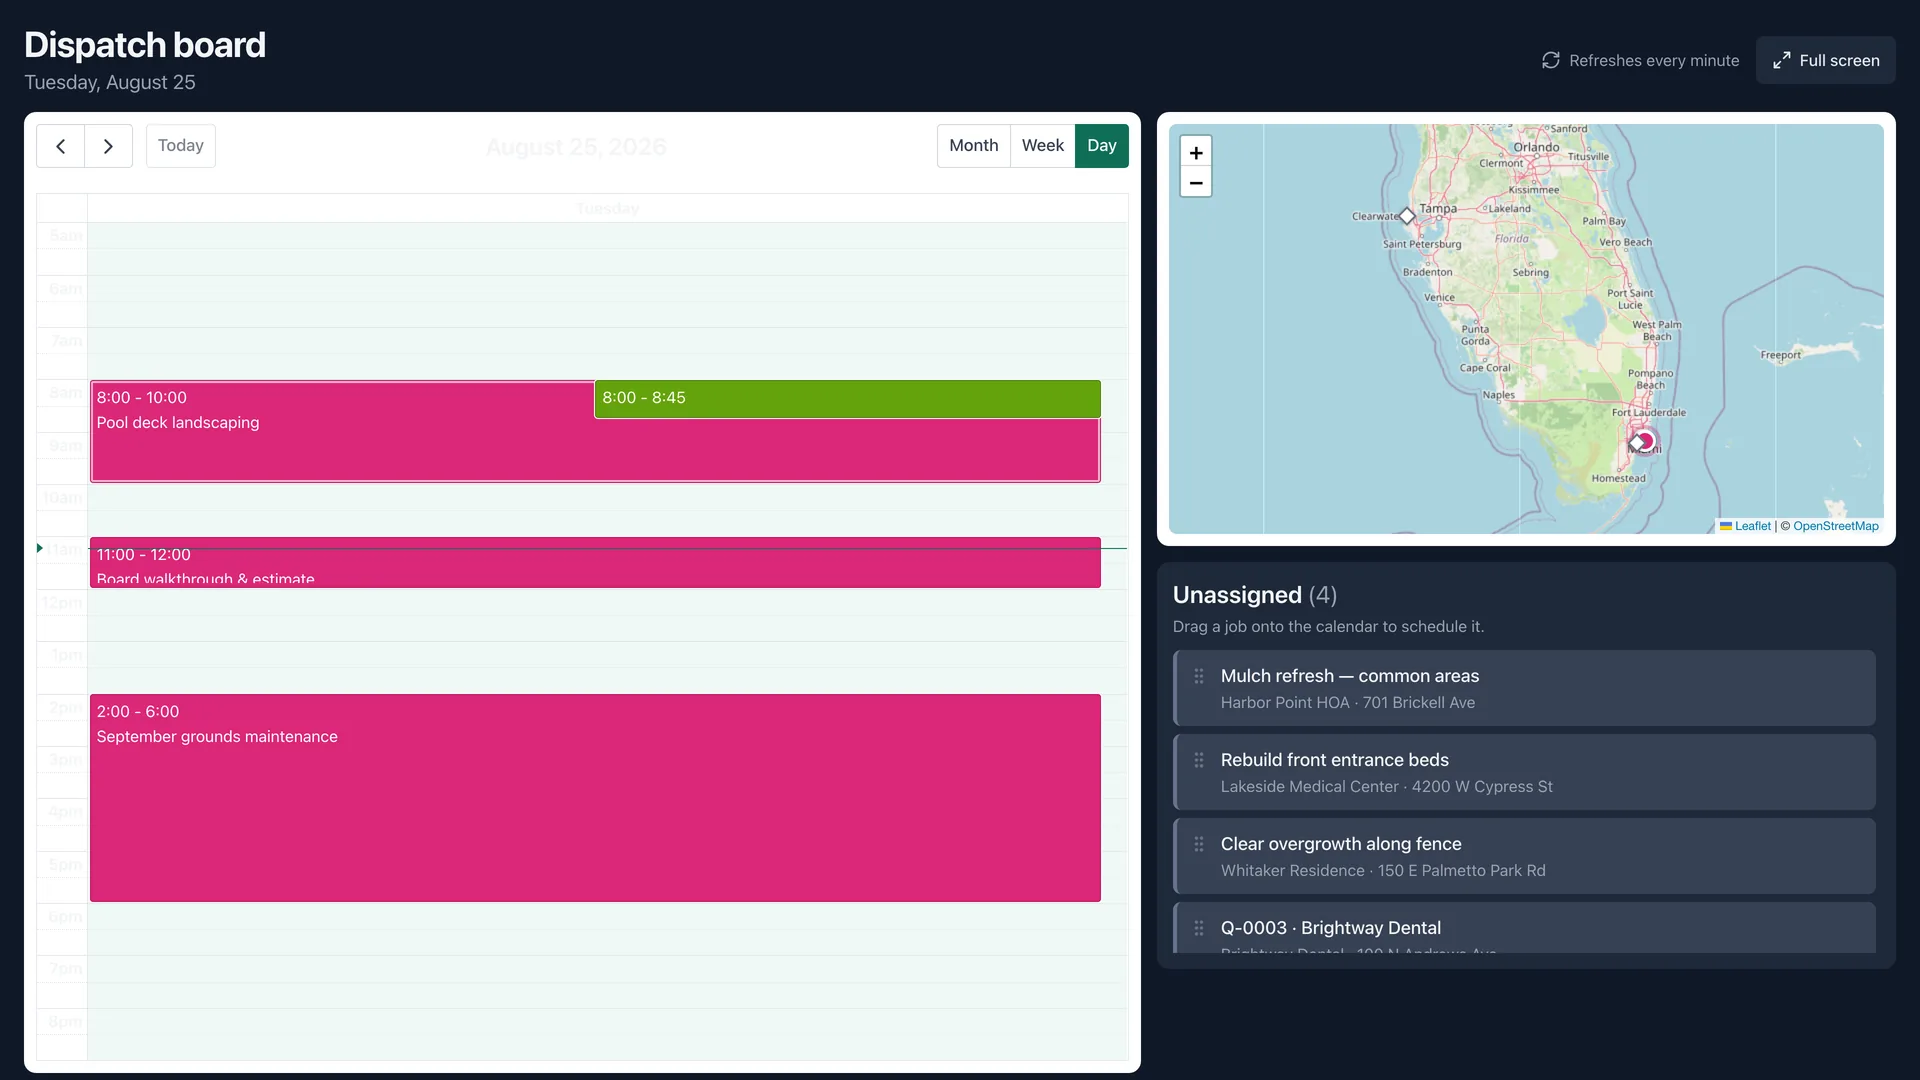Zoom in on the map
The width and height of the screenshot is (1920, 1080).
click(x=1196, y=152)
